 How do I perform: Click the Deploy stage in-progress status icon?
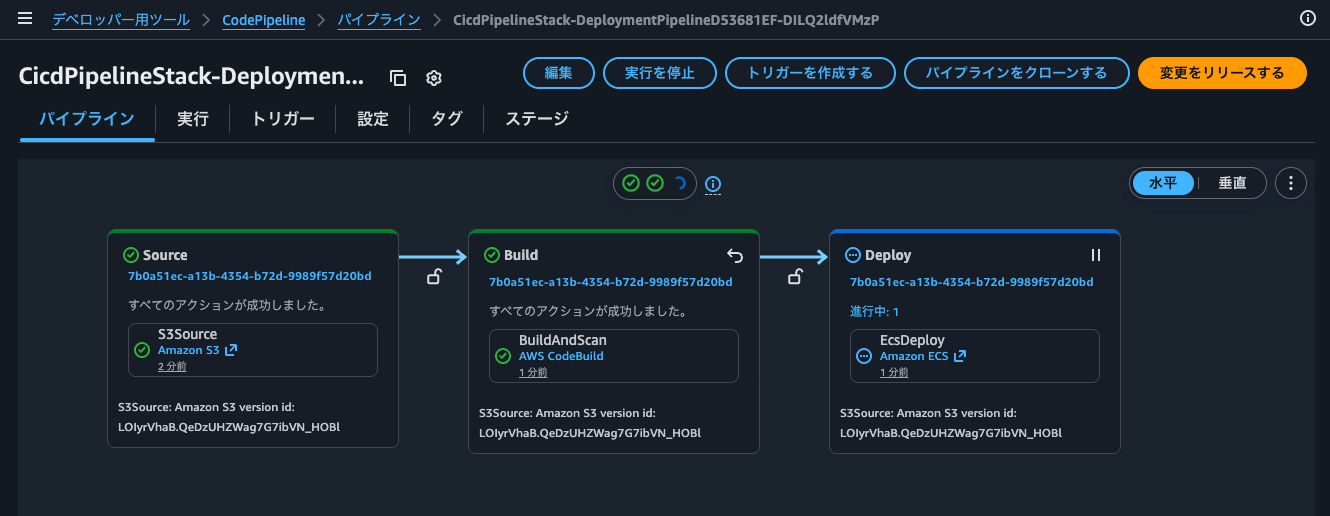click(x=852, y=255)
